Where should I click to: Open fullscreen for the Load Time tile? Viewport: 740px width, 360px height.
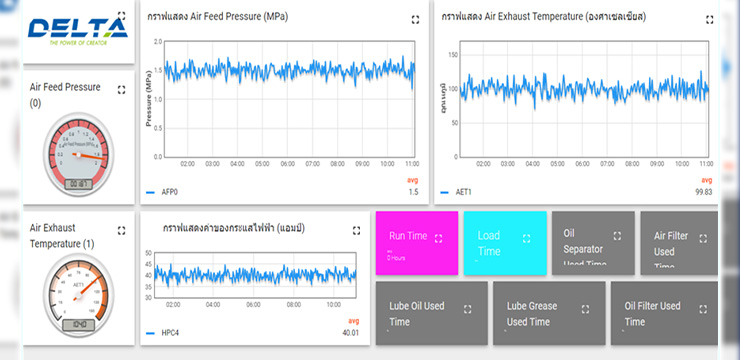tap(527, 238)
